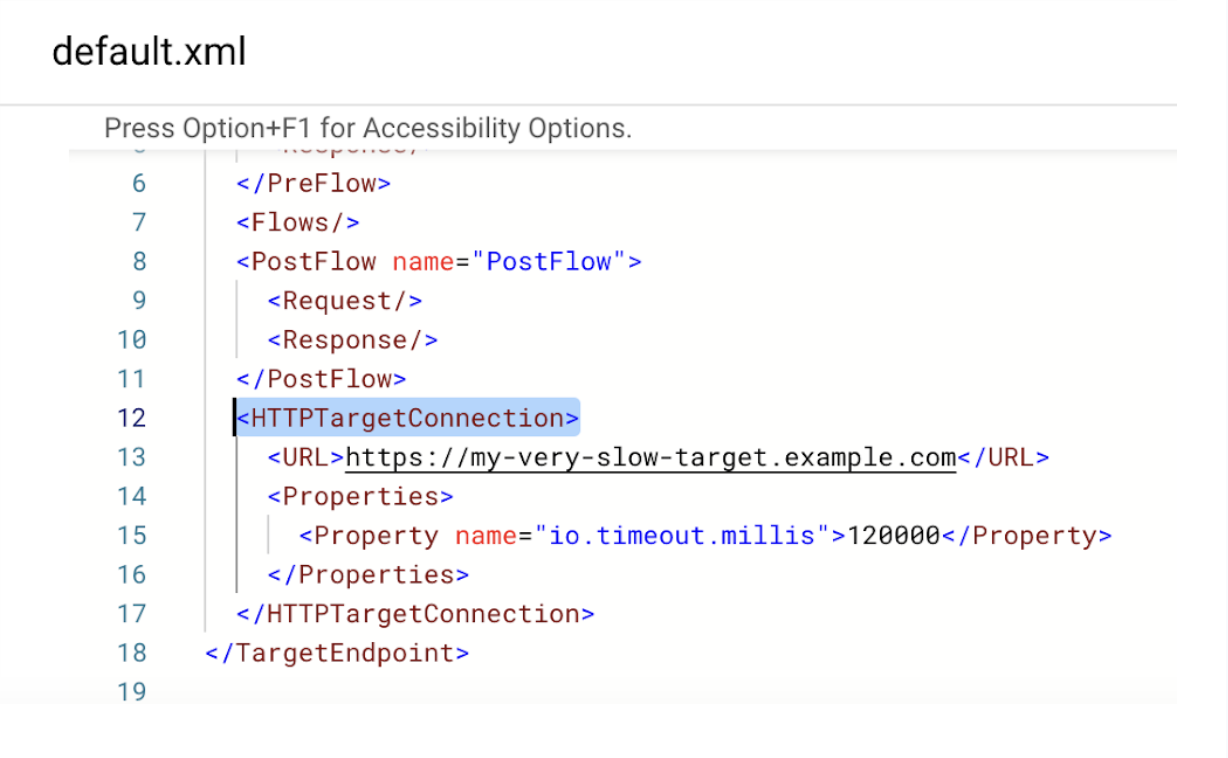Click the closing HTTPTargetConnection tag
The image size is (1228, 758).
415,614
